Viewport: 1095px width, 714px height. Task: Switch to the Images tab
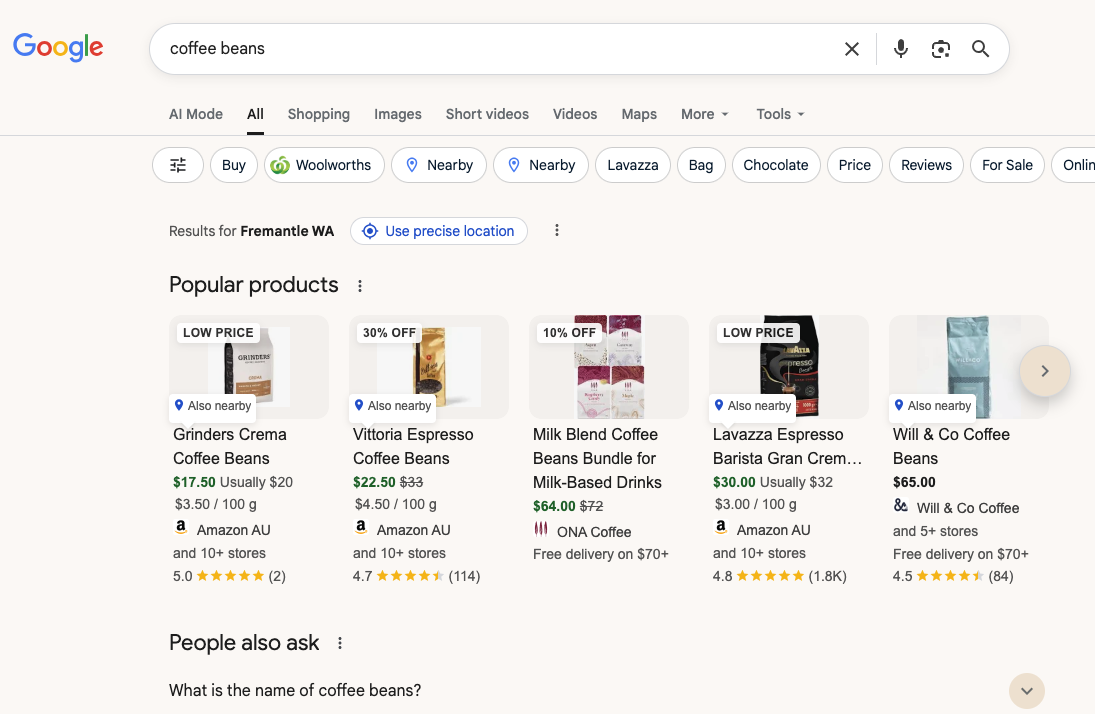pyautogui.click(x=397, y=114)
